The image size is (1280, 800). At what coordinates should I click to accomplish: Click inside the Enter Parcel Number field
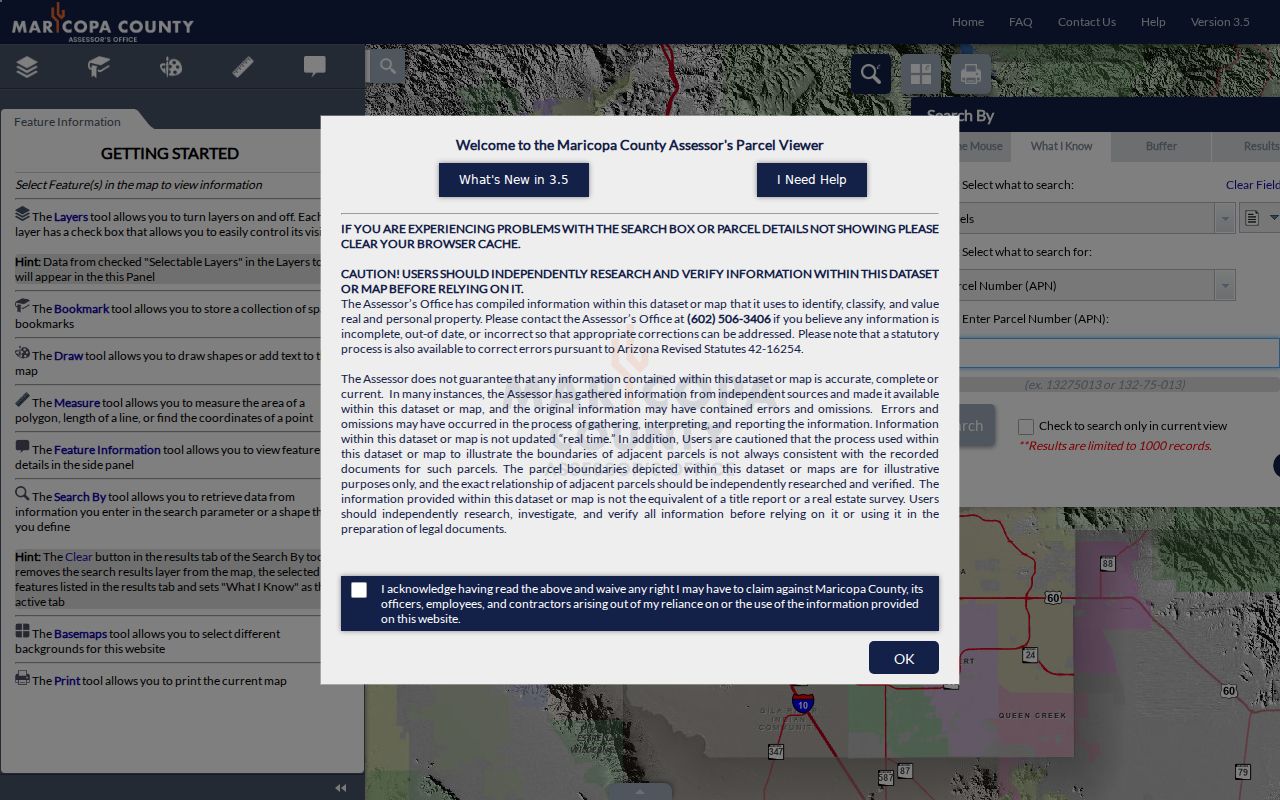(1118, 353)
